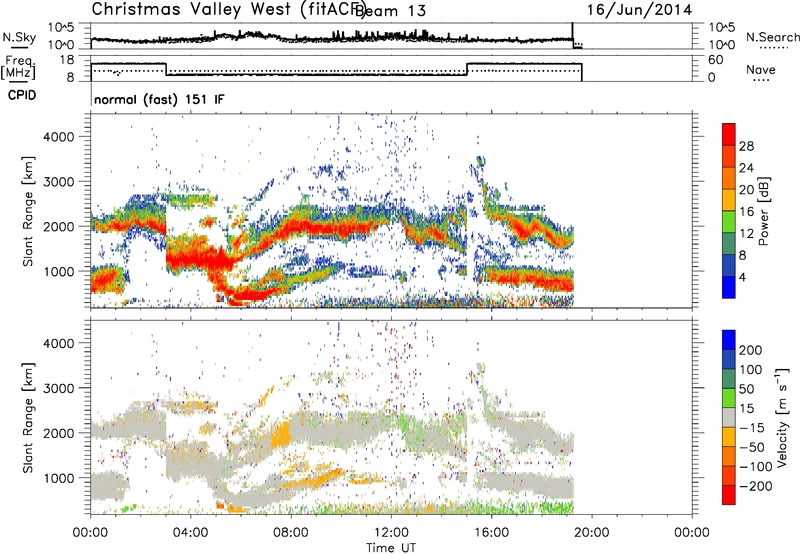The height and width of the screenshot is (554, 800).
Task: Click the '-50' Velocity scale value
Action: [x=753, y=447]
